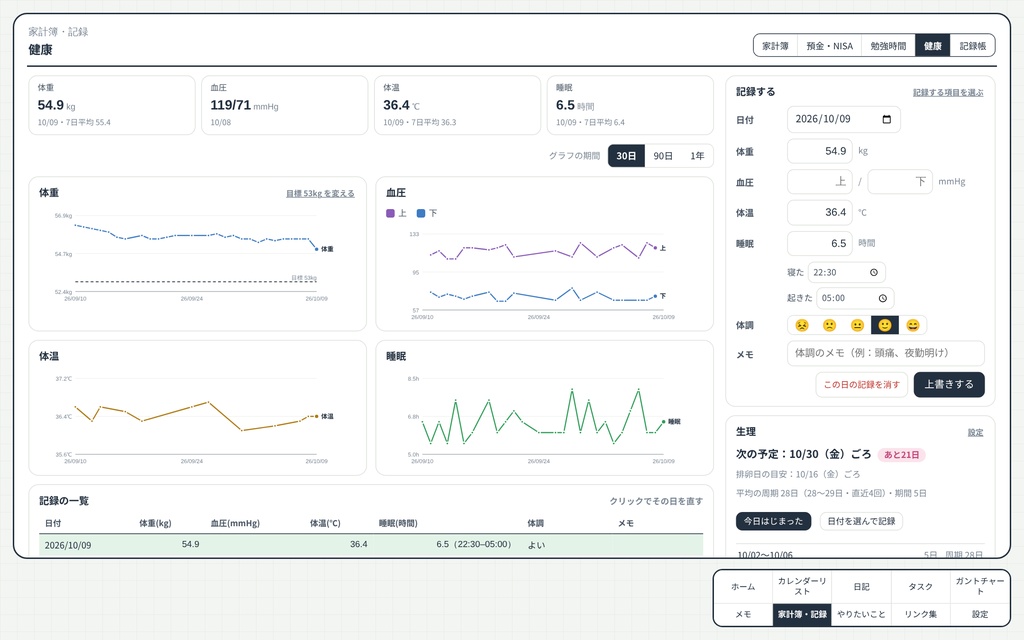
Task: Click the 上書きする button
Action: coord(949,385)
